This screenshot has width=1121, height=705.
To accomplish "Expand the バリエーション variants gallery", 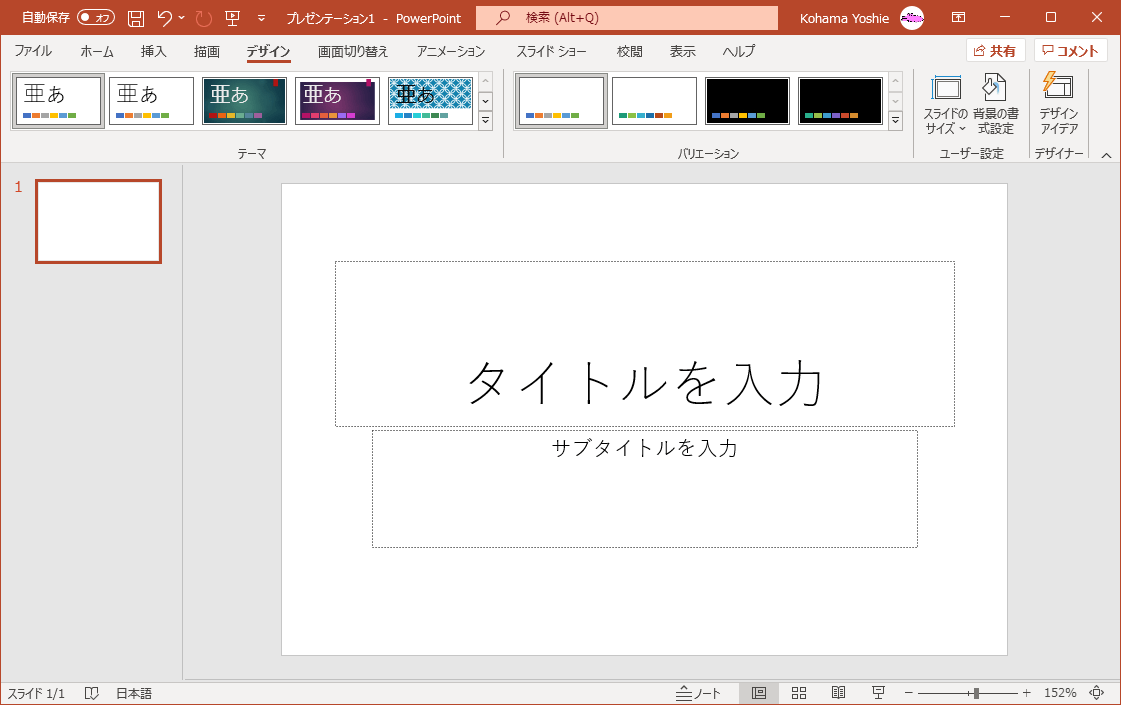I will 895,121.
